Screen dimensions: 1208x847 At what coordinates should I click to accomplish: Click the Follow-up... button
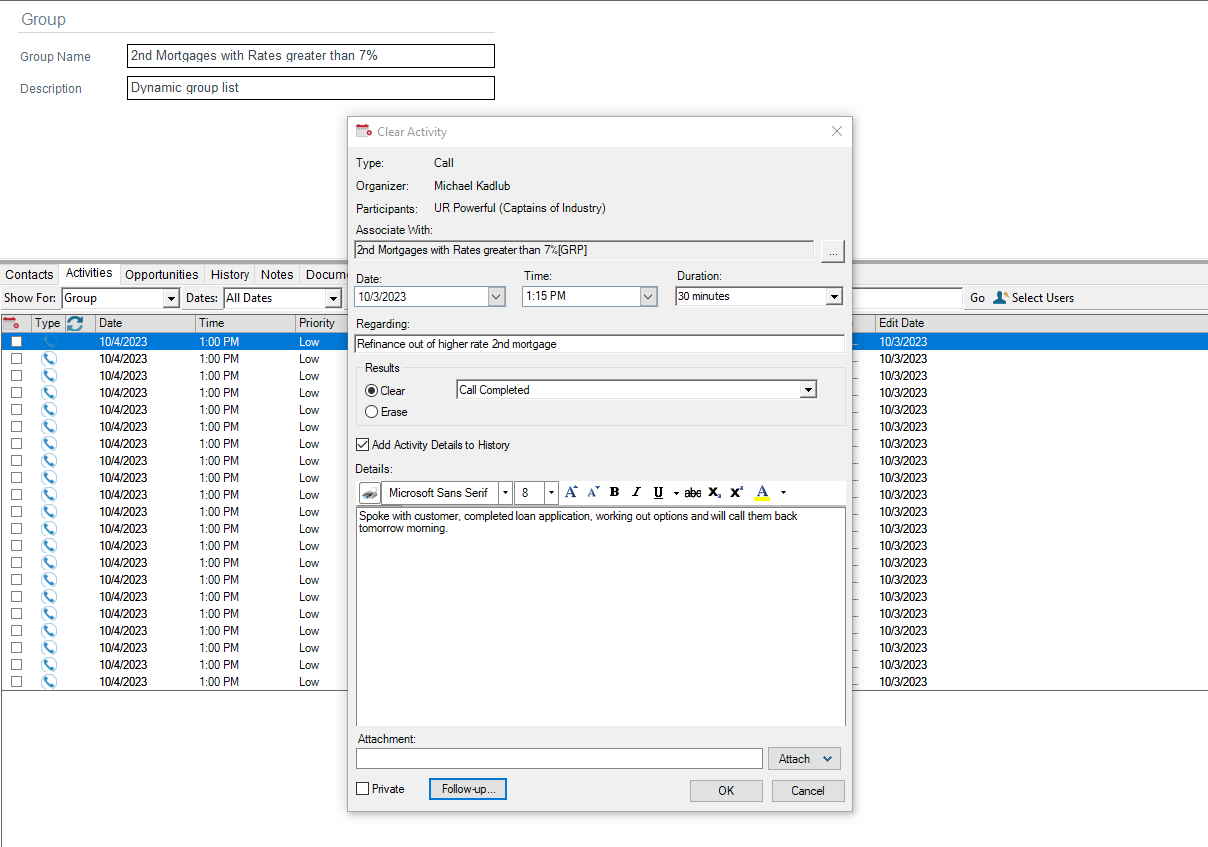click(x=468, y=789)
